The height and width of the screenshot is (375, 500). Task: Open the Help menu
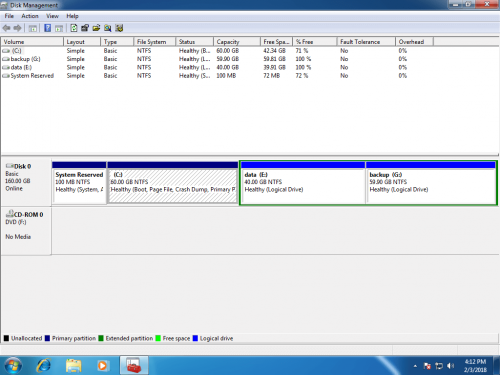click(72, 16)
